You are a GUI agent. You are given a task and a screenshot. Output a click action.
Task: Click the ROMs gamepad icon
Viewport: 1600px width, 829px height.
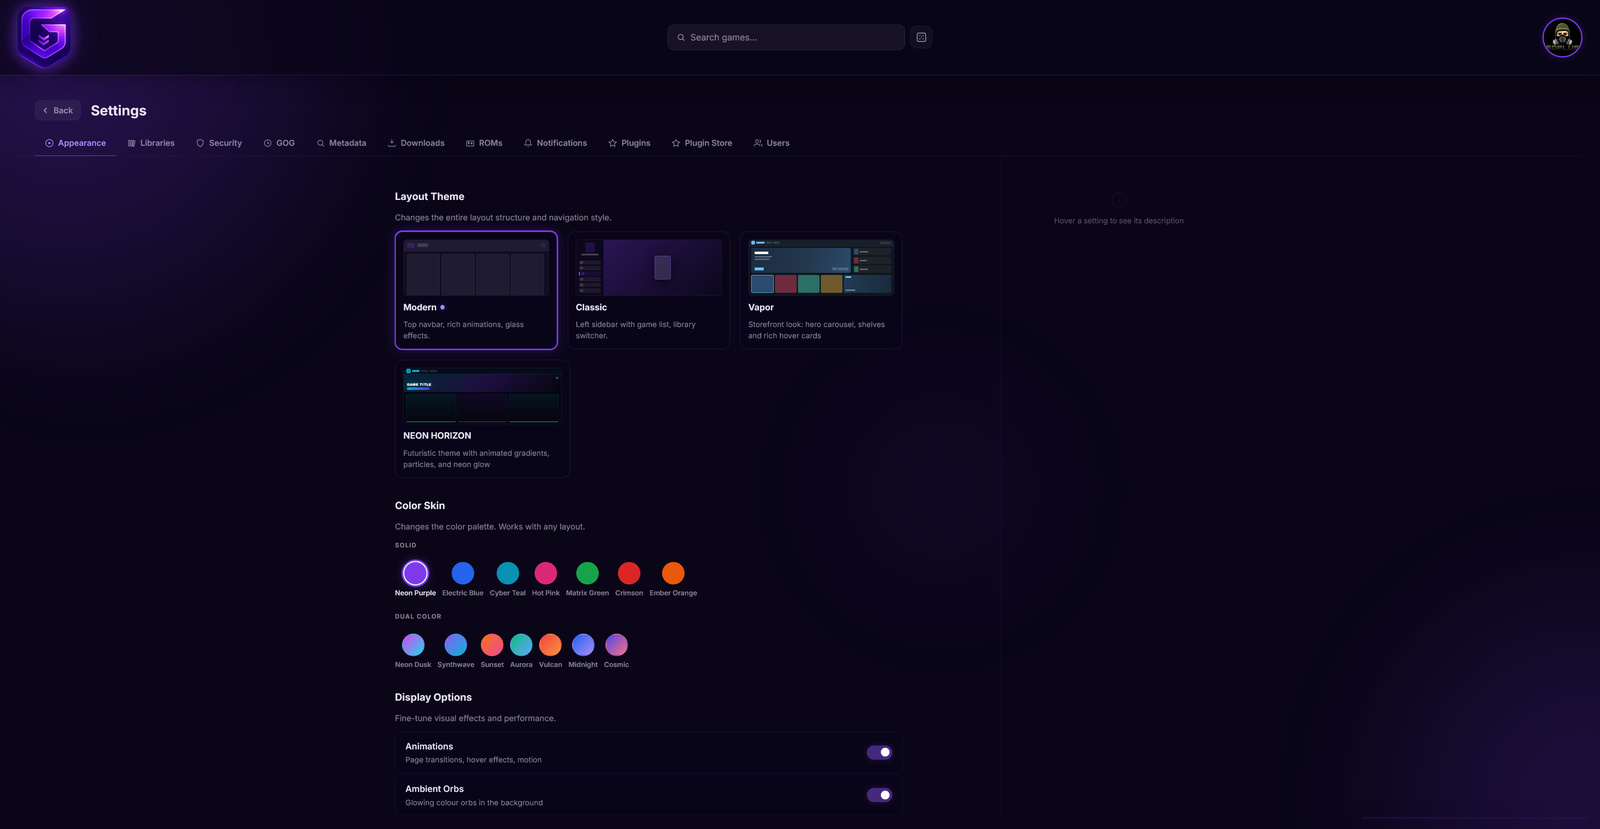click(x=470, y=143)
